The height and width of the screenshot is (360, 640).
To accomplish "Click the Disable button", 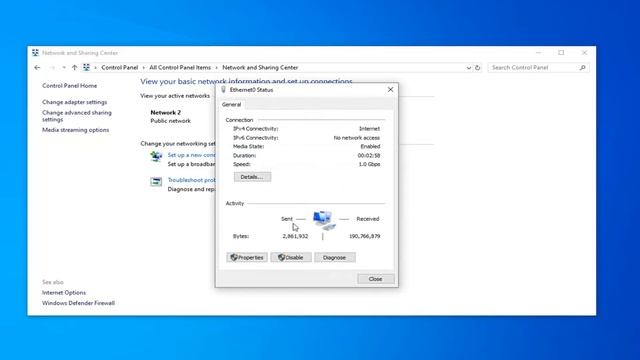I will 291,258.
